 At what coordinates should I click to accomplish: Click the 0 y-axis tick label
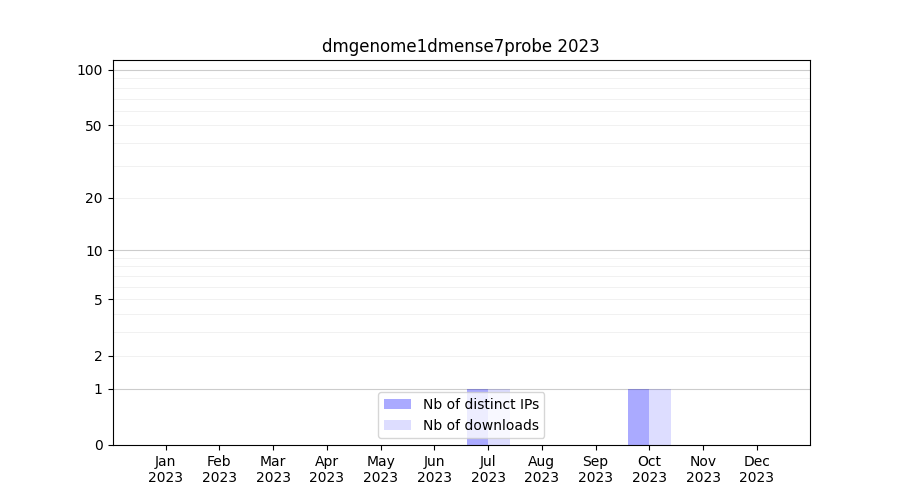(97, 445)
